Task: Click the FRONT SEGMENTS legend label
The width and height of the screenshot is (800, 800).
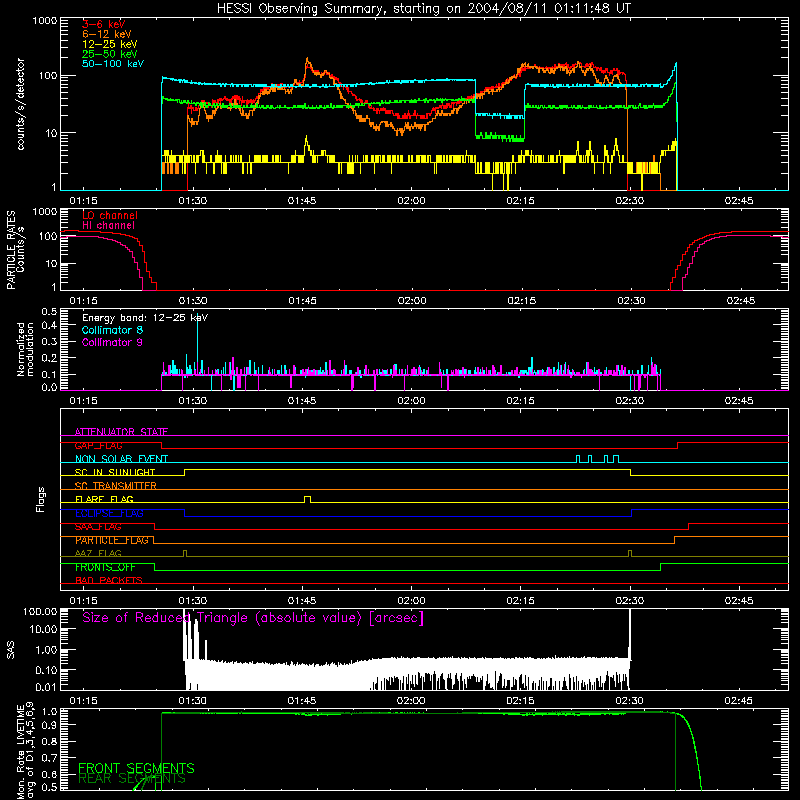Action: pos(136,768)
